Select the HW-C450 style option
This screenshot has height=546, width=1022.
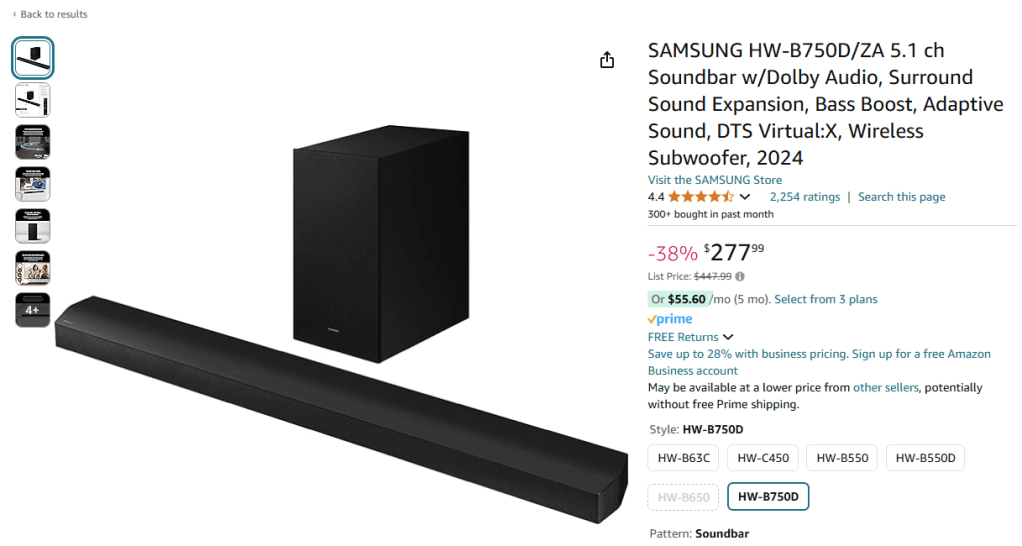point(763,459)
